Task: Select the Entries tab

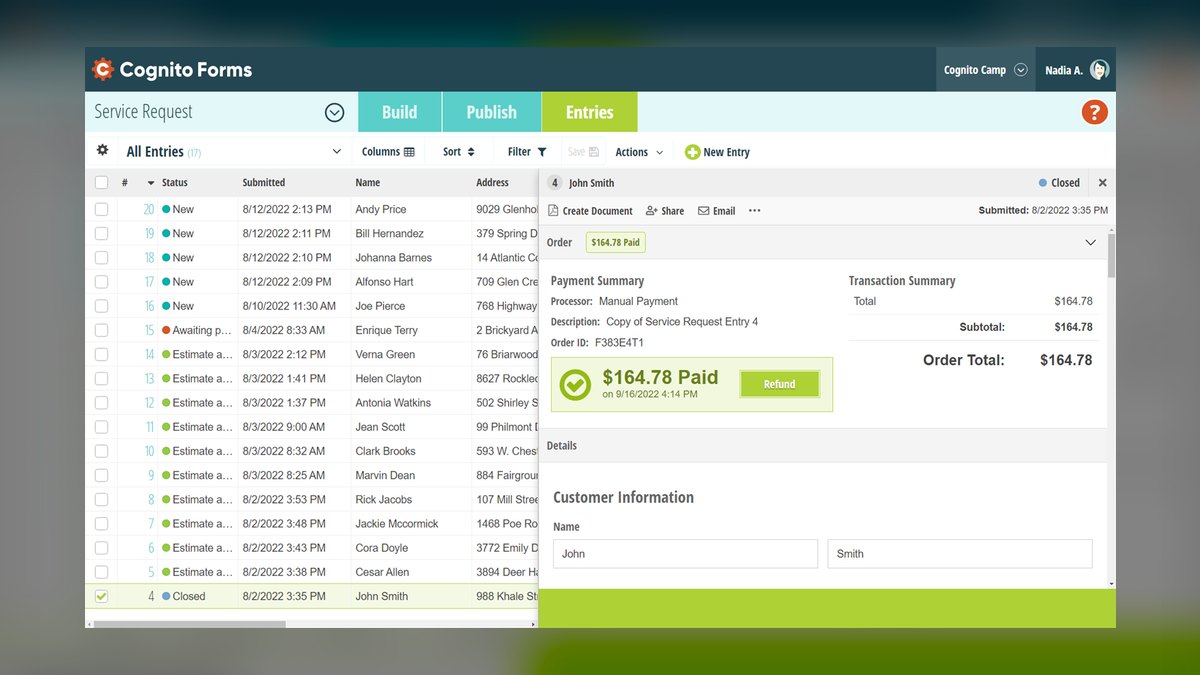Action: (x=589, y=112)
